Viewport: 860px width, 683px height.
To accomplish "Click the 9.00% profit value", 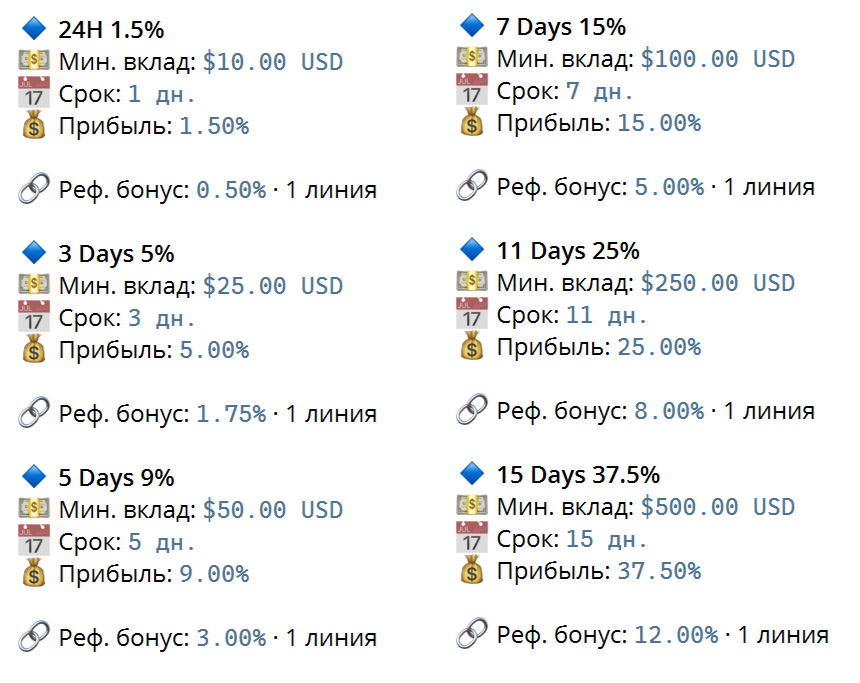I will [x=214, y=574].
